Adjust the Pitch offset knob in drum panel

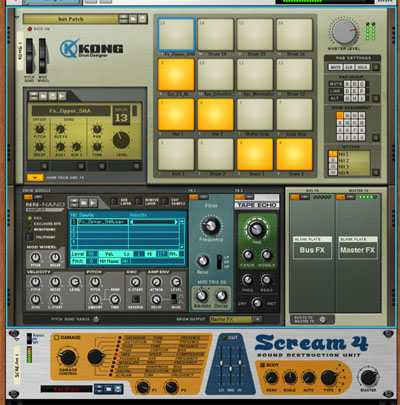(x=39, y=129)
